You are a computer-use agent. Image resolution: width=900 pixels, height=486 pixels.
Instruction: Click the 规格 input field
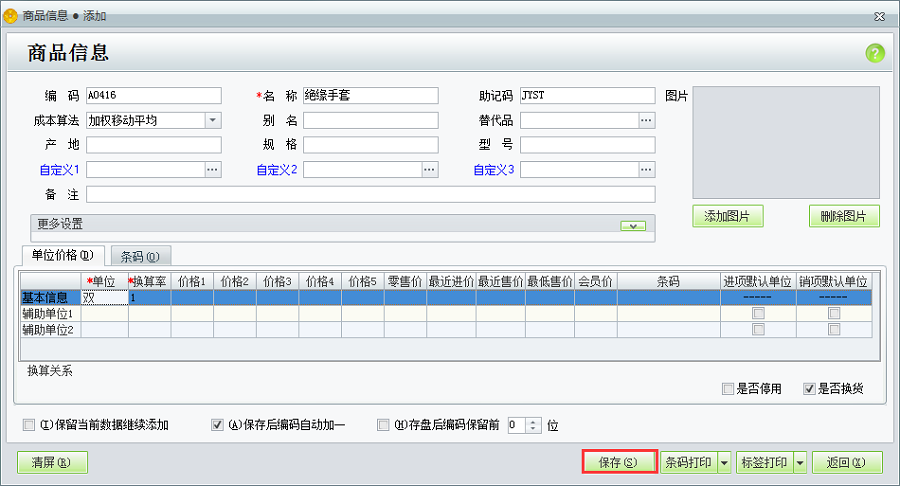pos(371,145)
